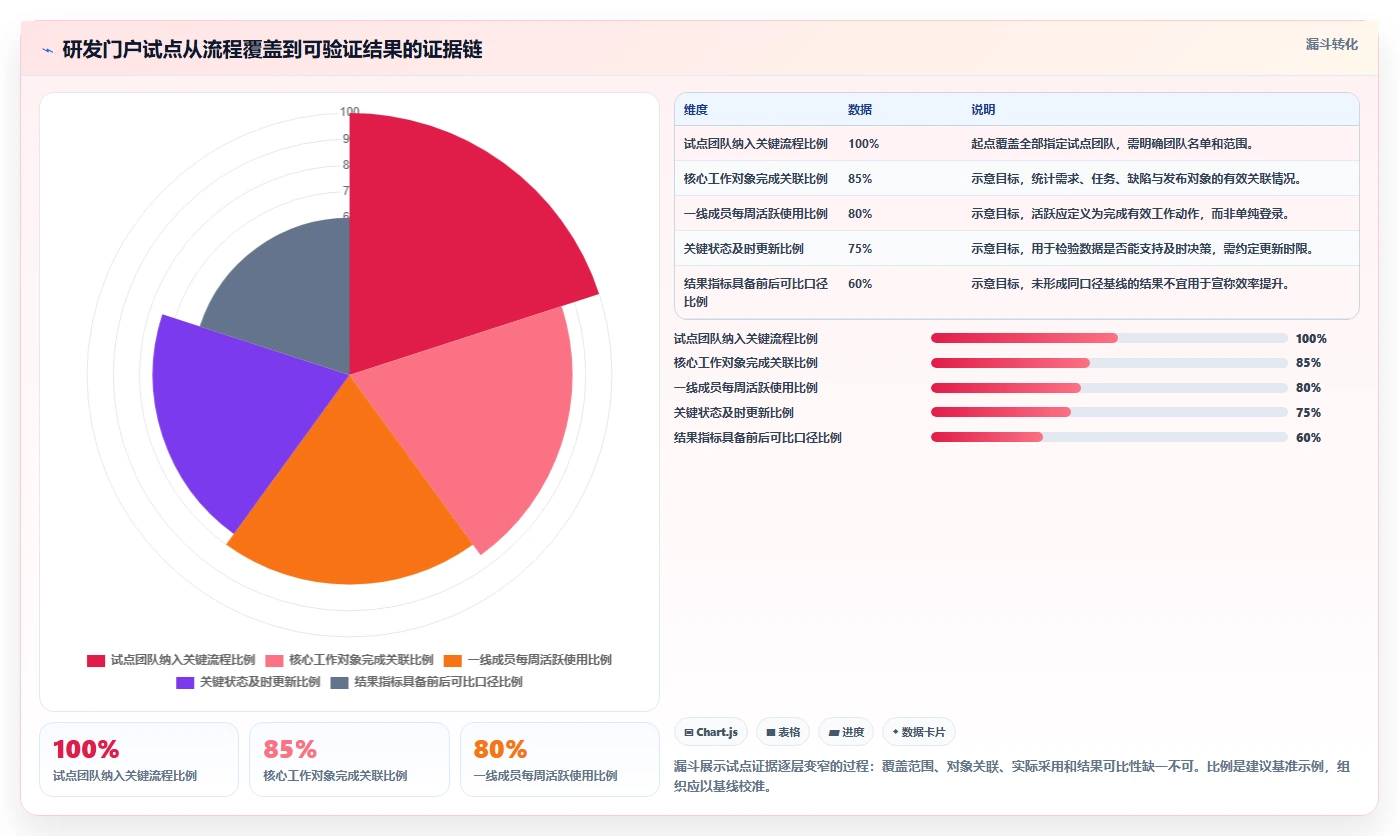Screen dimensions: 1399x836
Task: Toggle 结果指标具备前后可比口径比例 legend gray swatch
Action: coord(339,682)
